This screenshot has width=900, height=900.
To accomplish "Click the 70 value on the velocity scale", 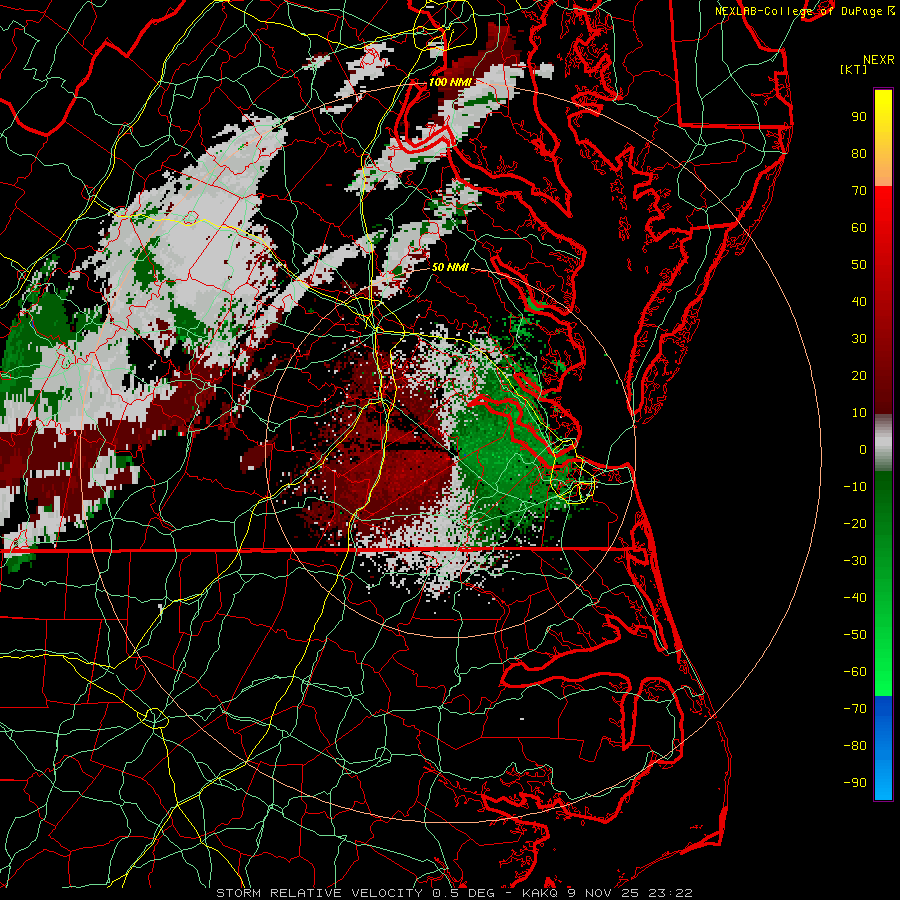I will coord(859,191).
